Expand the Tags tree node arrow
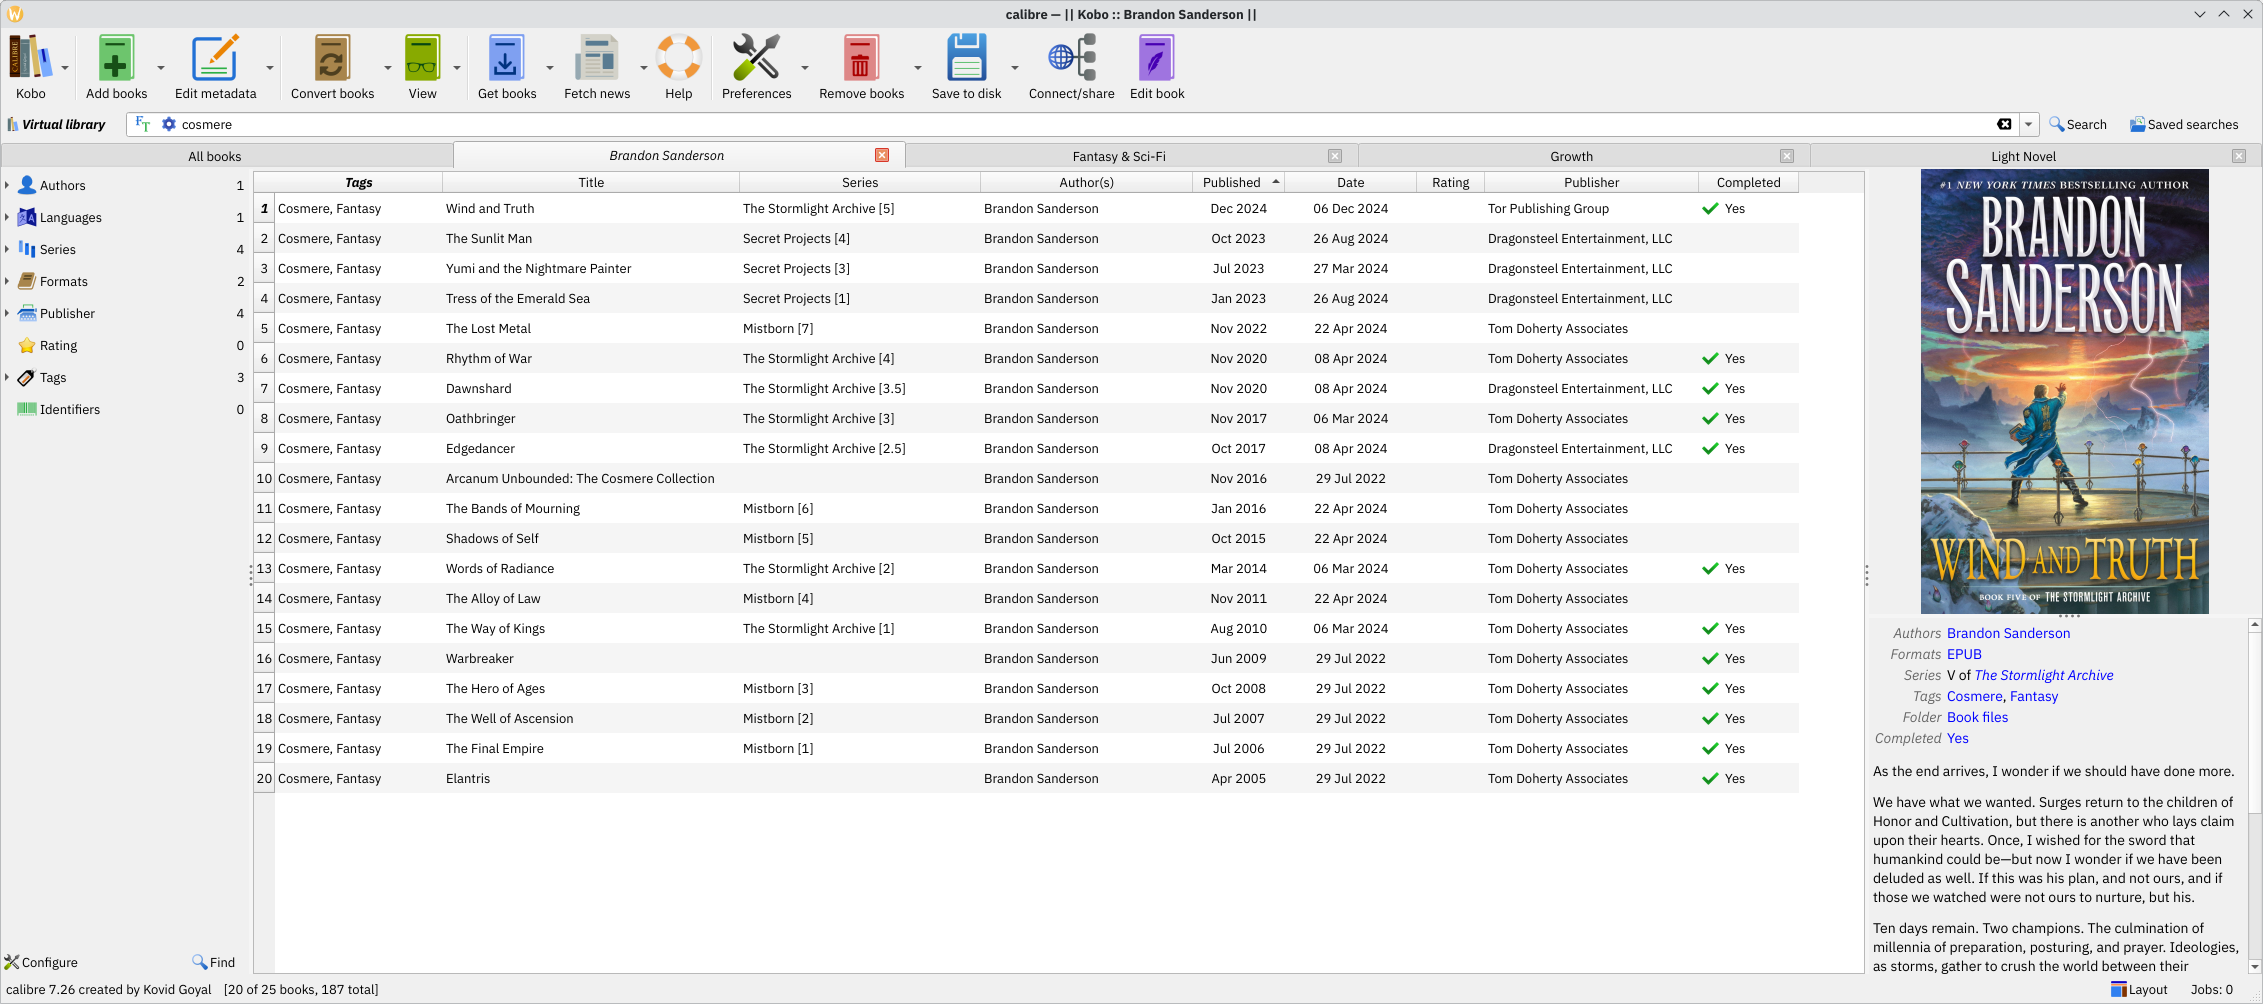The width and height of the screenshot is (2263, 1004). coord(7,377)
